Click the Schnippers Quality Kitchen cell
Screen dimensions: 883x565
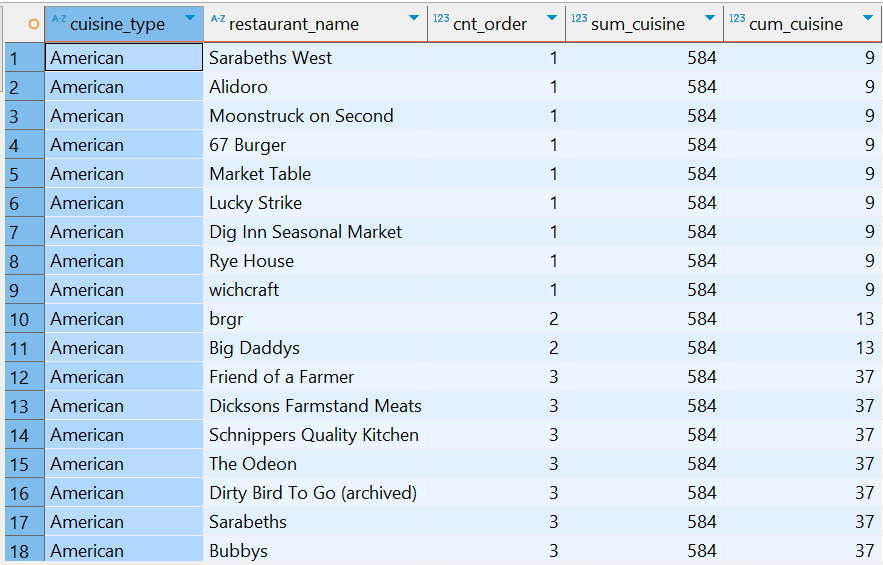[x=315, y=435]
